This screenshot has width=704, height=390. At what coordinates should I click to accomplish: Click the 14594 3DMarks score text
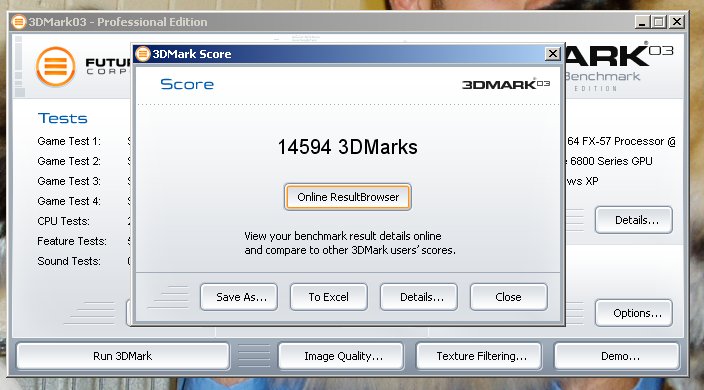click(348, 147)
